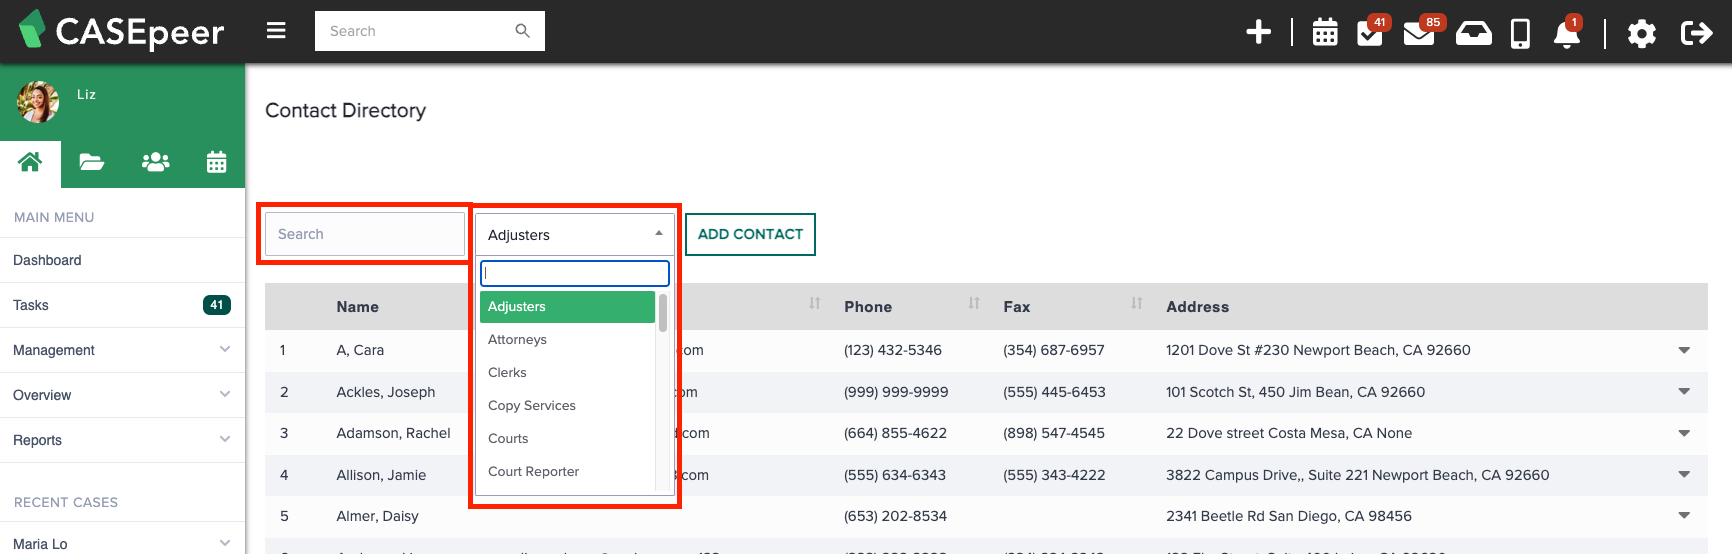The width and height of the screenshot is (1732, 554).
Task: Open the plus add-new icon
Action: tap(1258, 32)
